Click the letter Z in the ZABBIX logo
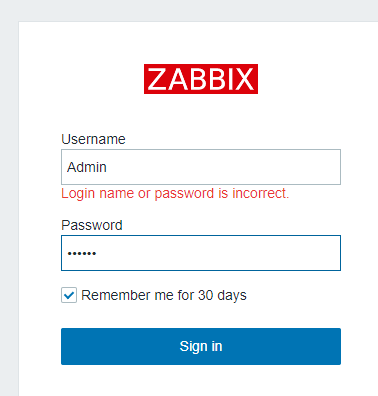This screenshot has width=378, height=396. (157, 79)
